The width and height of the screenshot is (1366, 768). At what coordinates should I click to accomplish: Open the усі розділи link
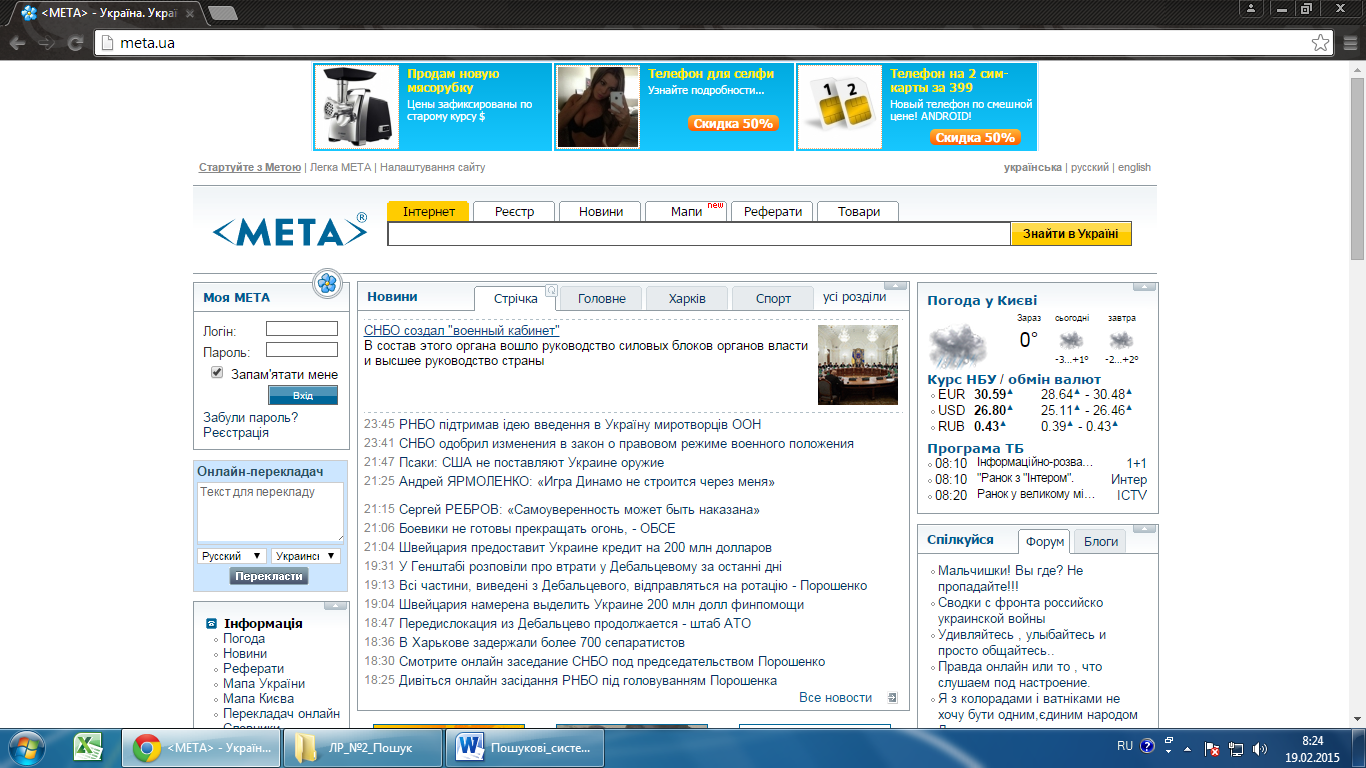pos(855,297)
